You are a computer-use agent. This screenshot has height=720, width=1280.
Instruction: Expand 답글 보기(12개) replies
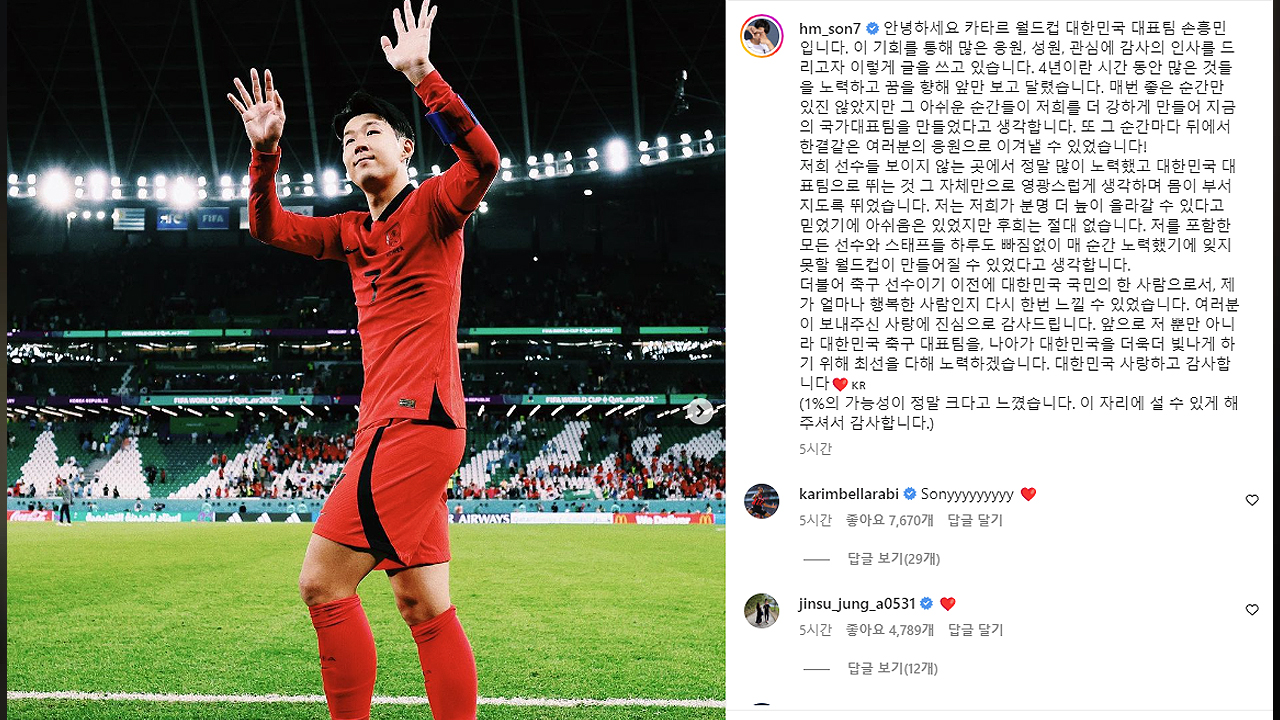pos(893,669)
